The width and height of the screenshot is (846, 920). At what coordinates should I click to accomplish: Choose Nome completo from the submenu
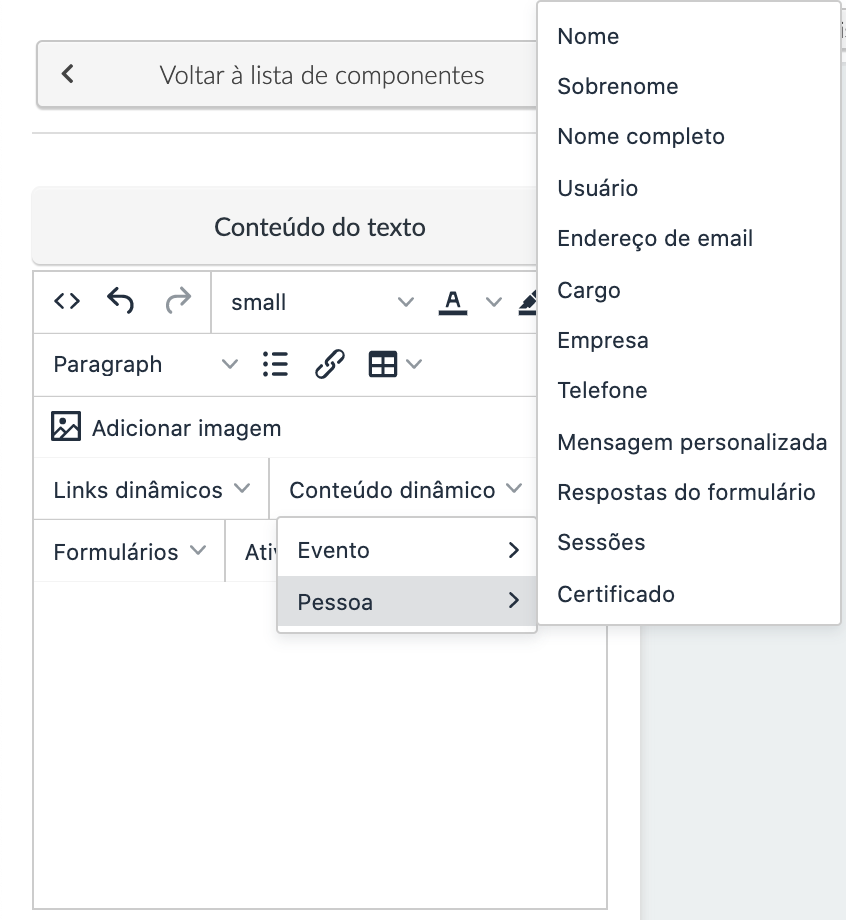coord(689,137)
